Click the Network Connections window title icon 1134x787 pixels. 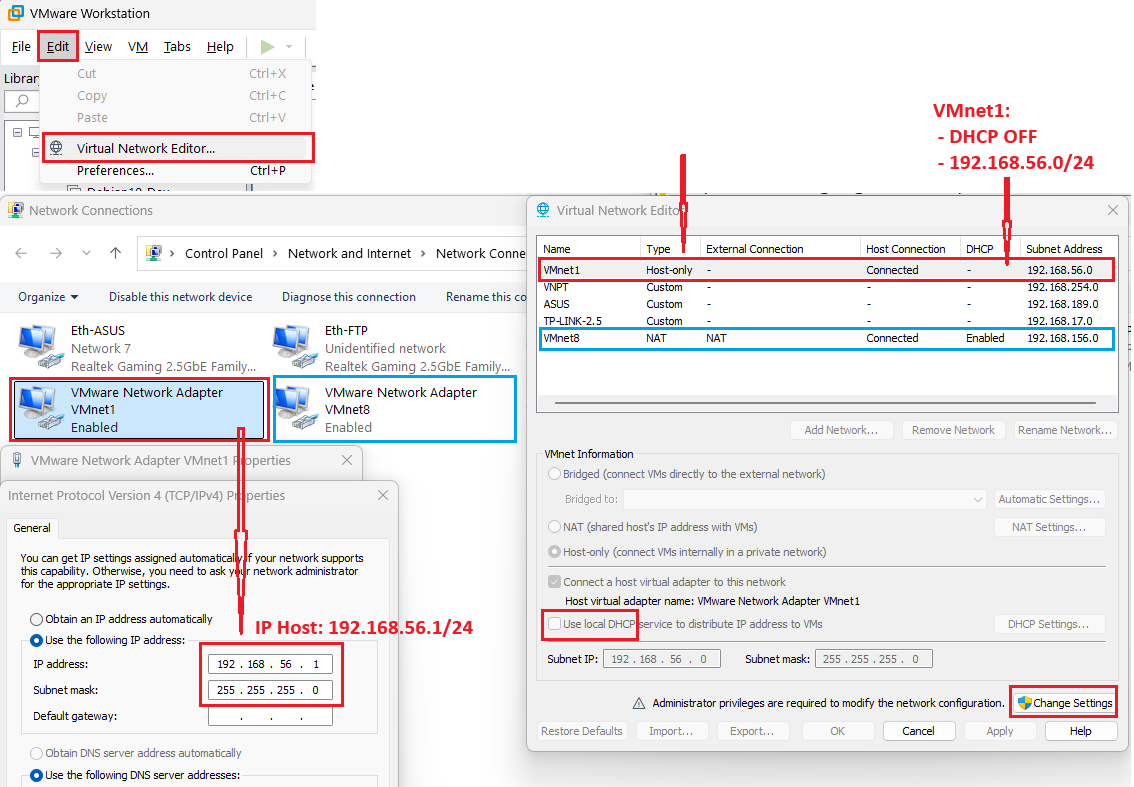pos(15,210)
